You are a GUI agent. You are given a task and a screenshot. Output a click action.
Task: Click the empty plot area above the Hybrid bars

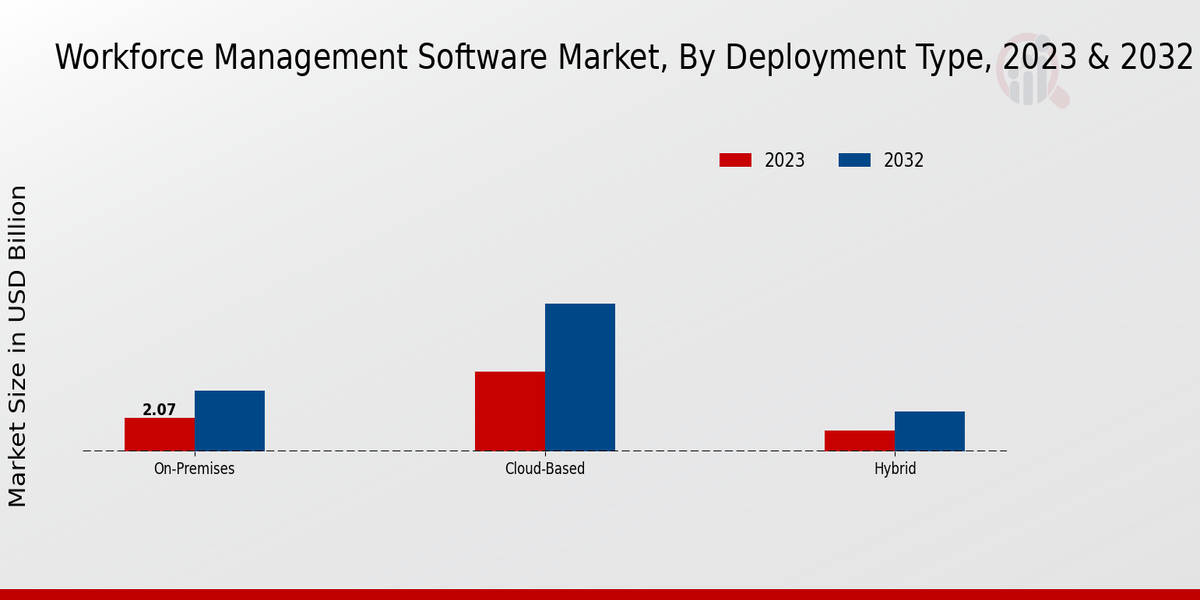tap(895, 300)
